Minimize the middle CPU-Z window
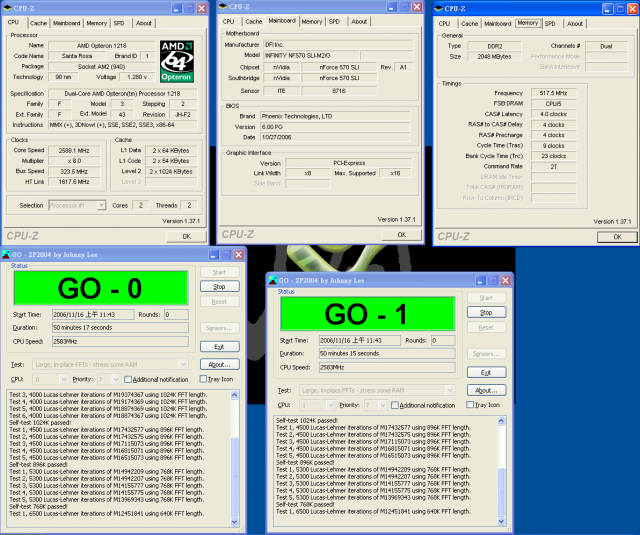The height and width of the screenshot is (535, 640). (x=392, y=7)
